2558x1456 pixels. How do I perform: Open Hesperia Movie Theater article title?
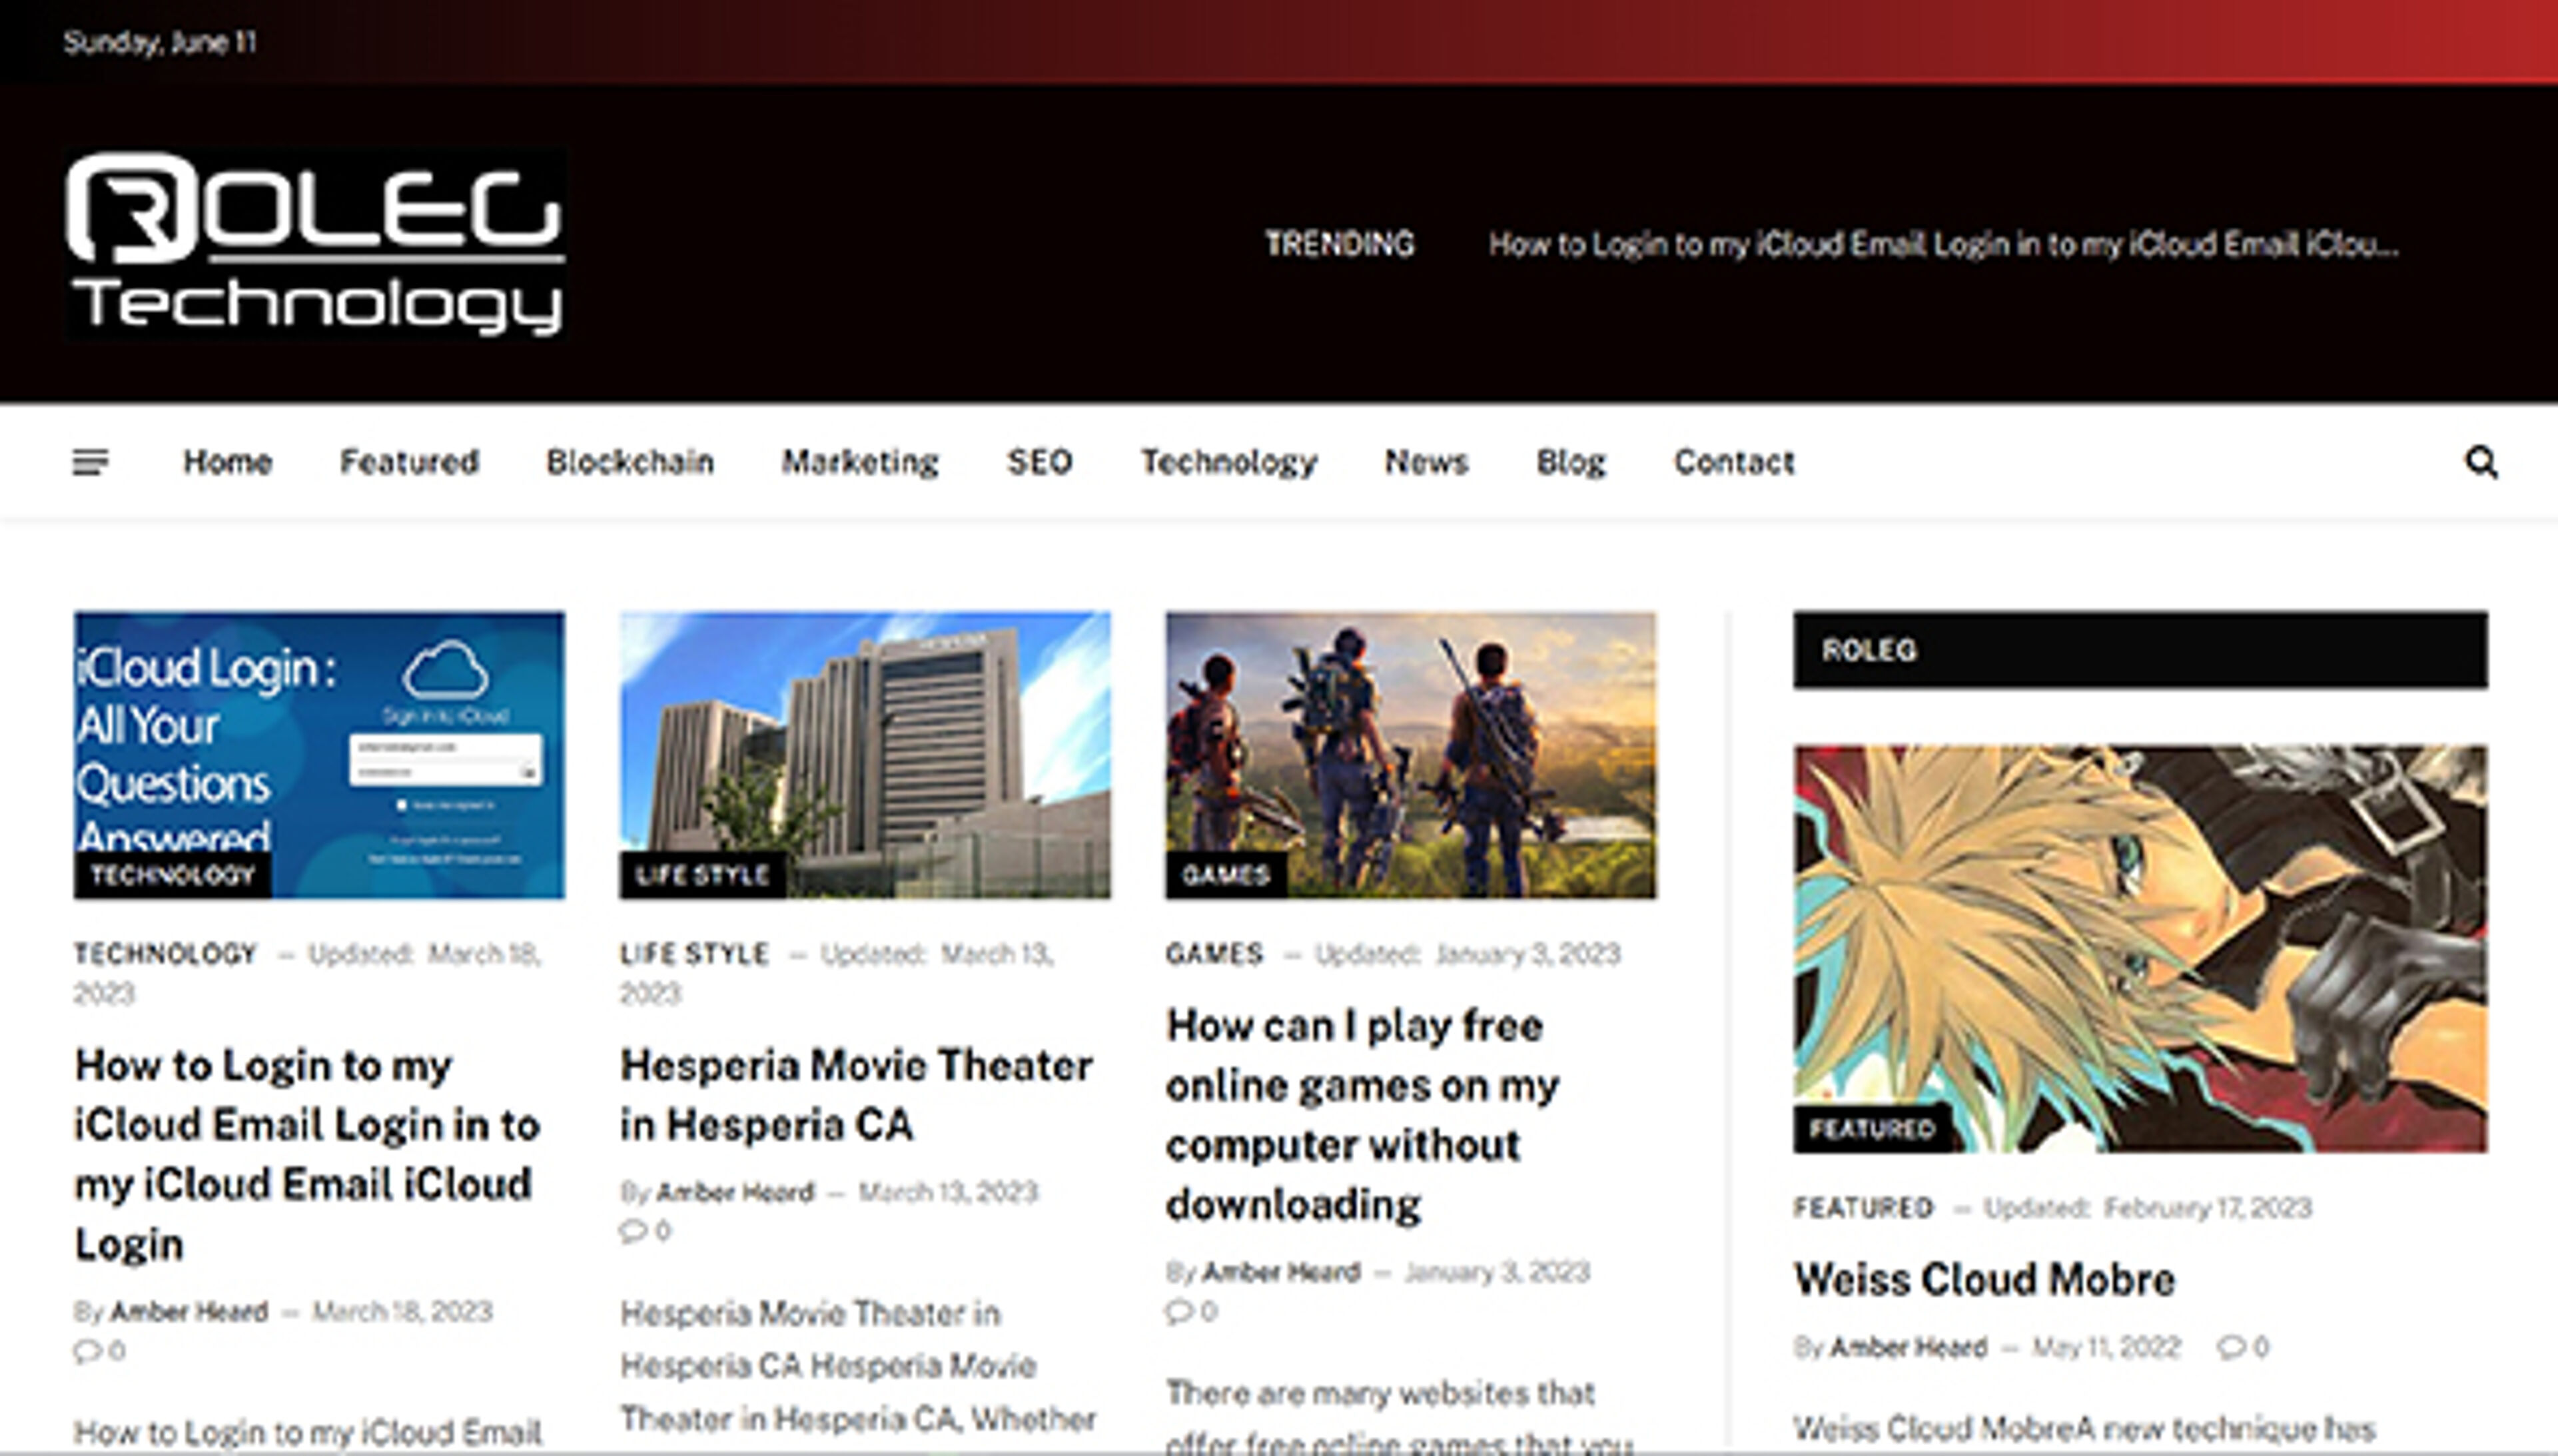(855, 1094)
